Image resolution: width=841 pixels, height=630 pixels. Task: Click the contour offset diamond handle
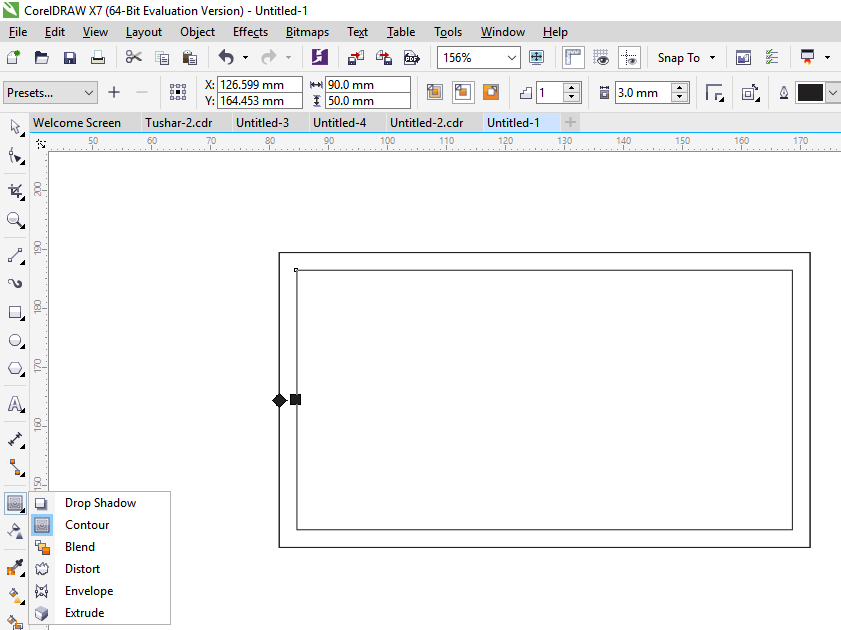(279, 400)
